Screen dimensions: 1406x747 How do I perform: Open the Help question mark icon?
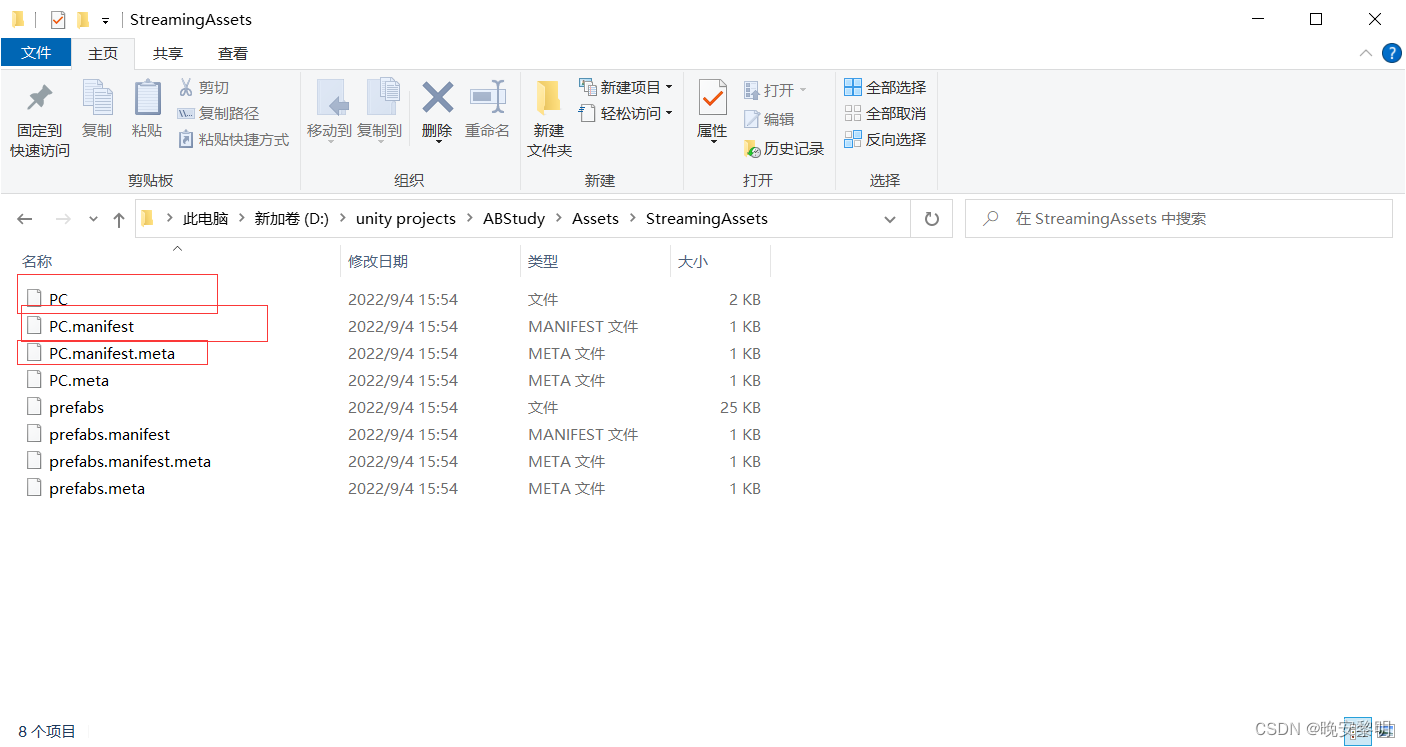1391,53
